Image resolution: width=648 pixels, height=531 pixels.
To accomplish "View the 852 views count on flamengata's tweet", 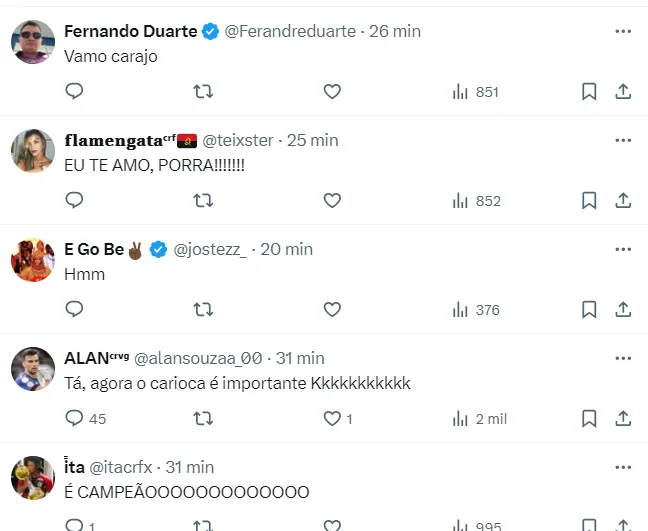I will pyautogui.click(x=476, y=201).
